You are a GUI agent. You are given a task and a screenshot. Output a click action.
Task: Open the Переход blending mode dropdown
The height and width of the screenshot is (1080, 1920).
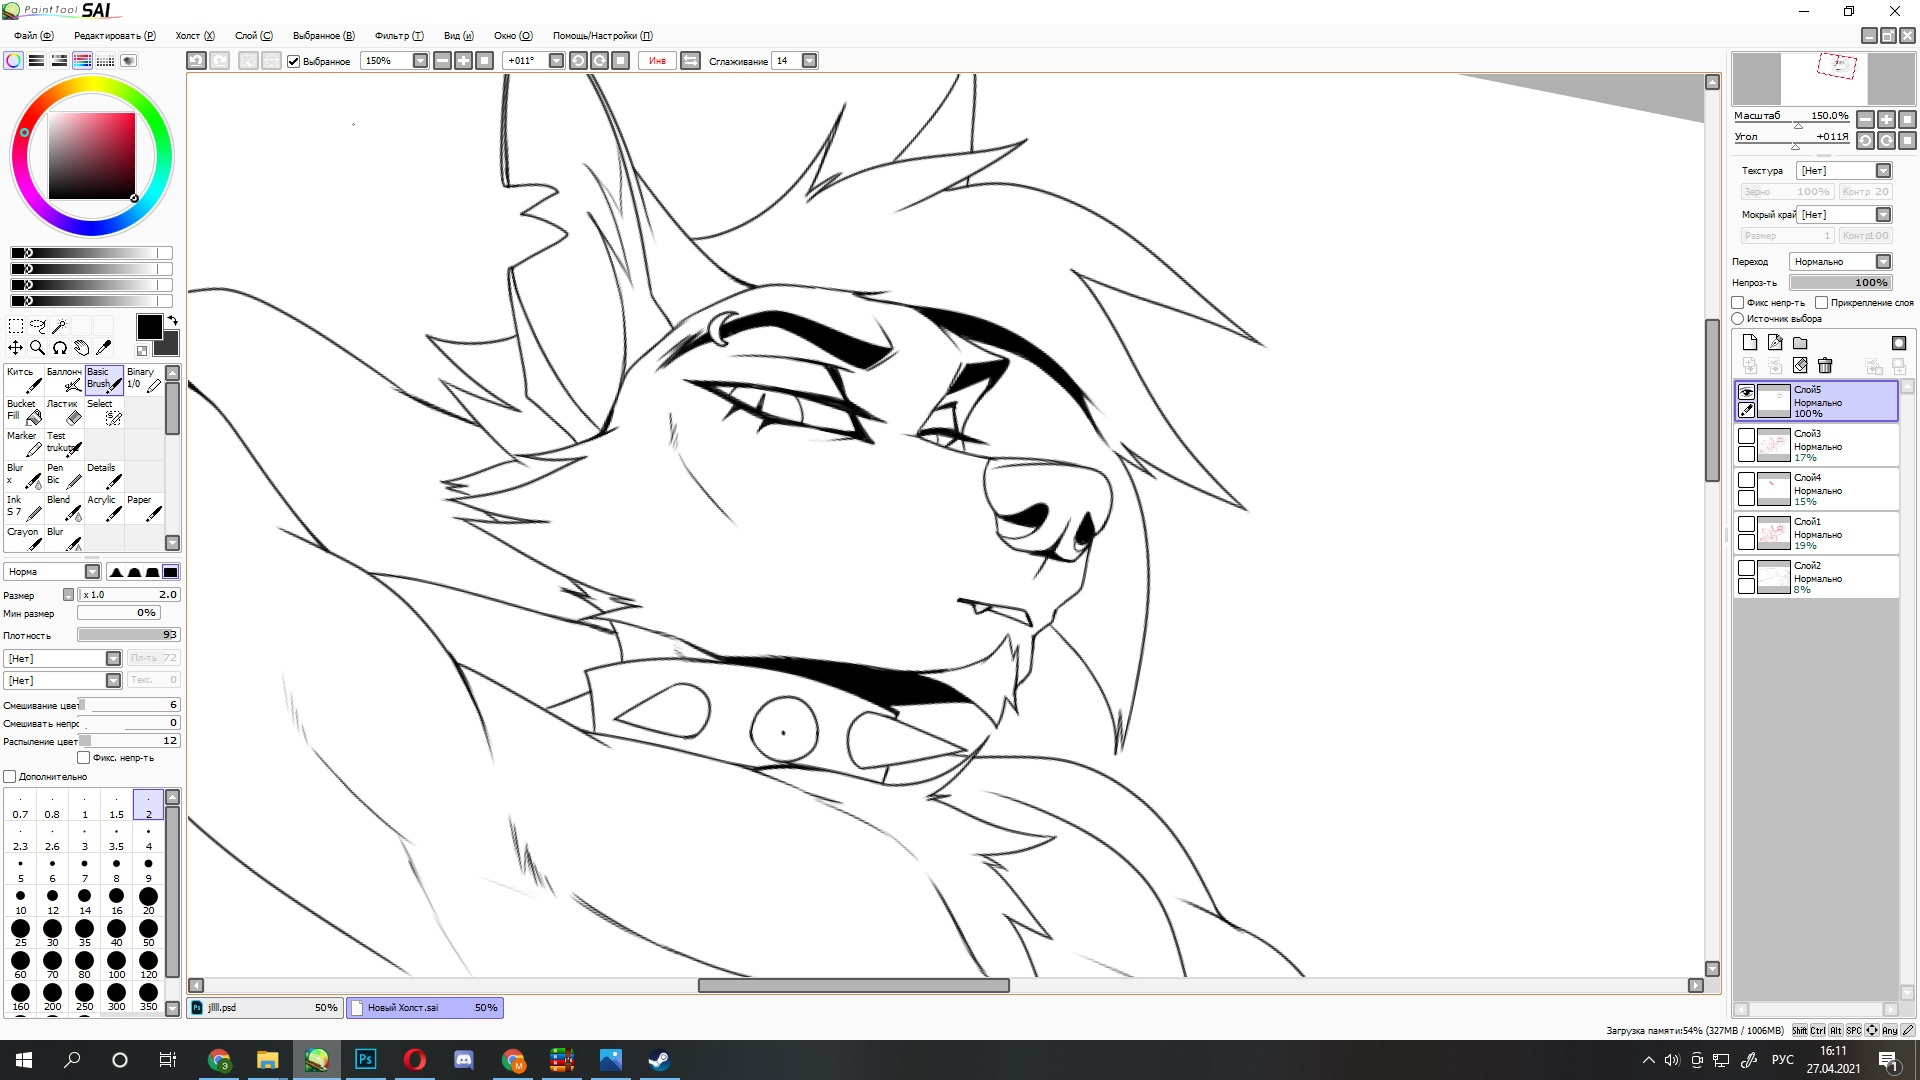click(1841, 262)
